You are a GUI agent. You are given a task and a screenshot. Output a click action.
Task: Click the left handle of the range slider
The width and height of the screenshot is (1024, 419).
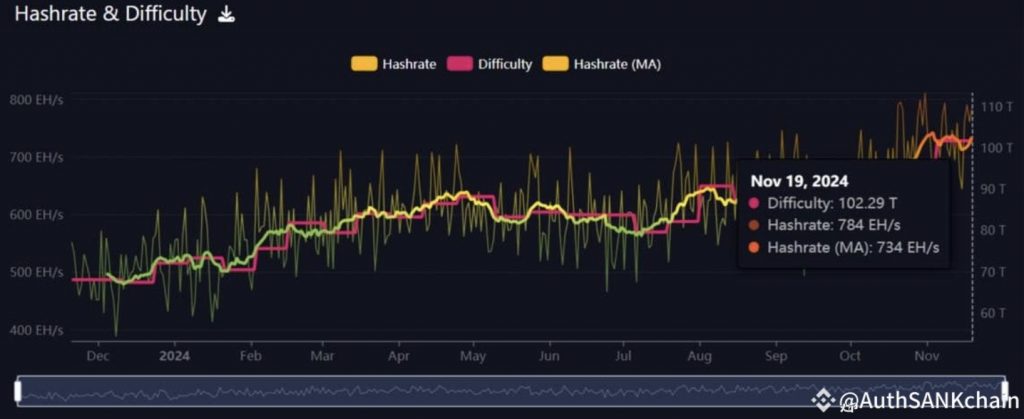(x=17, y=389)
